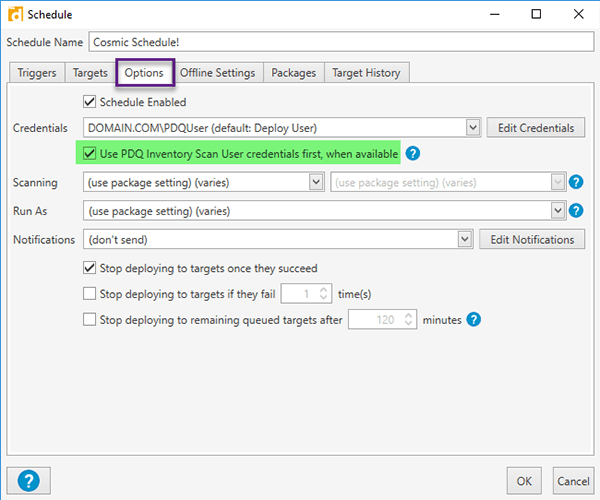The height and width of the screenshot is (500, 600).
Task: Enable Stop deploying to targets if they fail
Action: tap(91, 294)
